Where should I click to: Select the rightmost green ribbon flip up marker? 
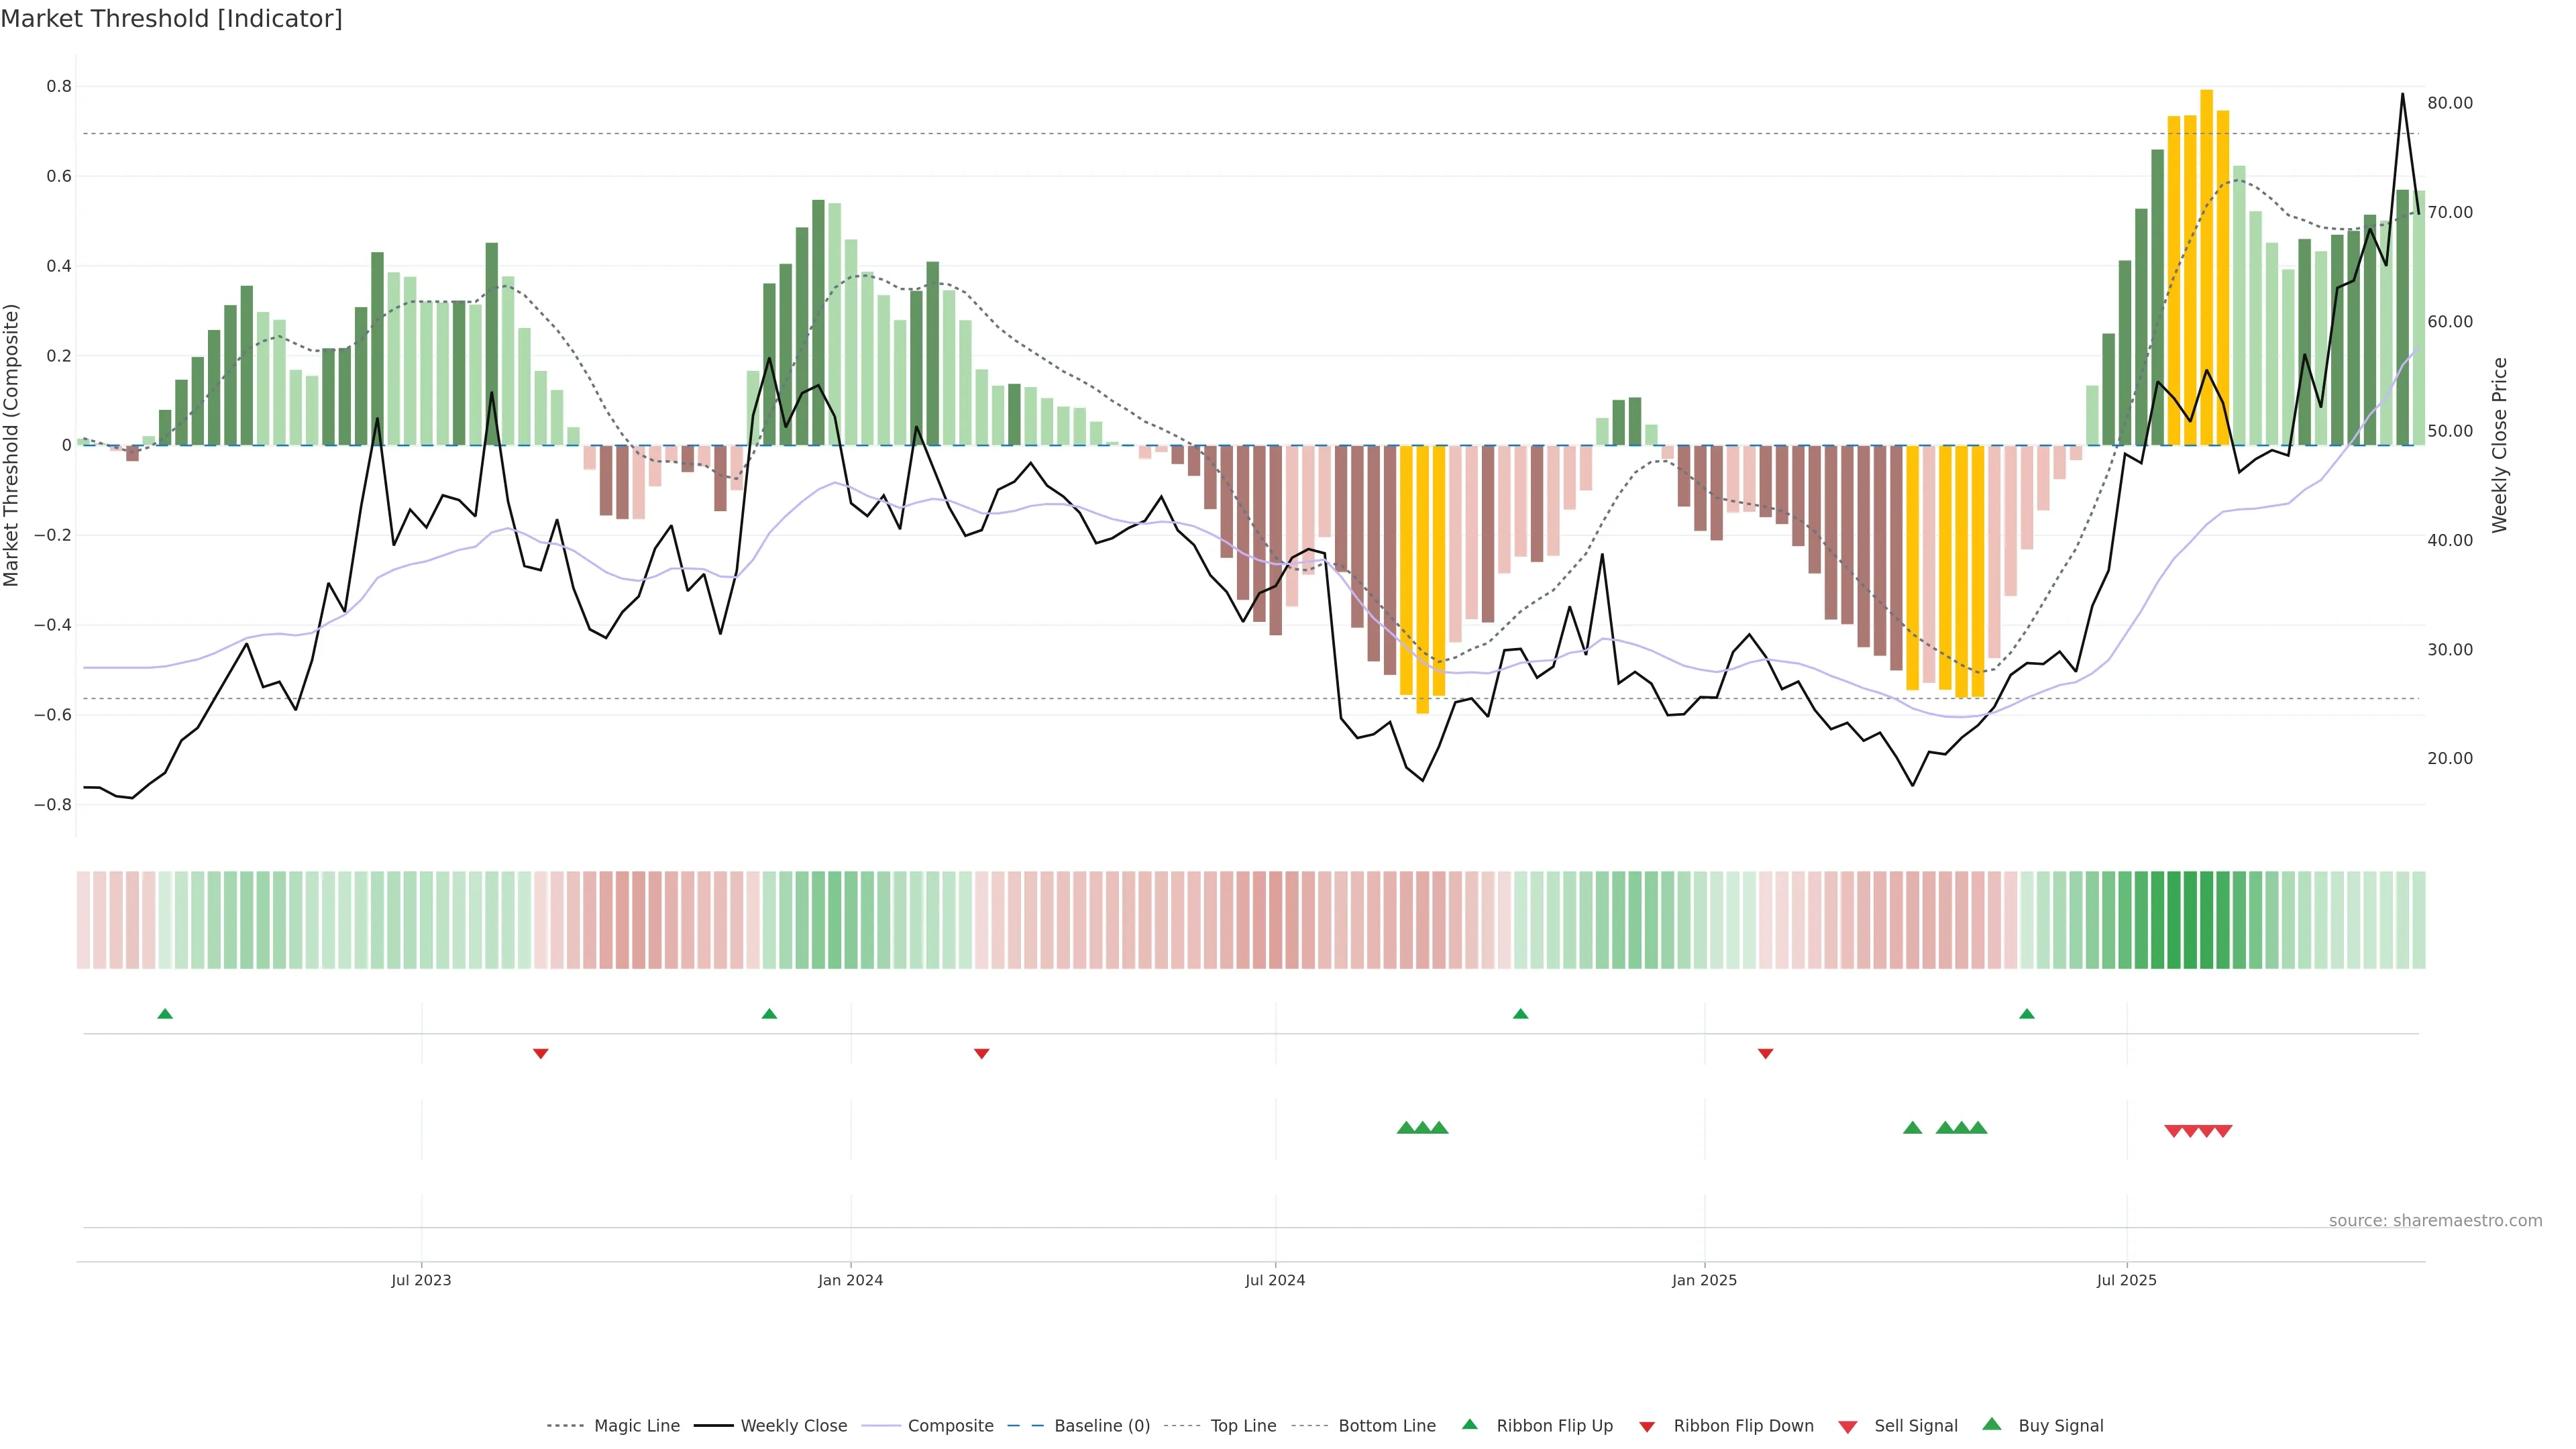point(2026,1014)
